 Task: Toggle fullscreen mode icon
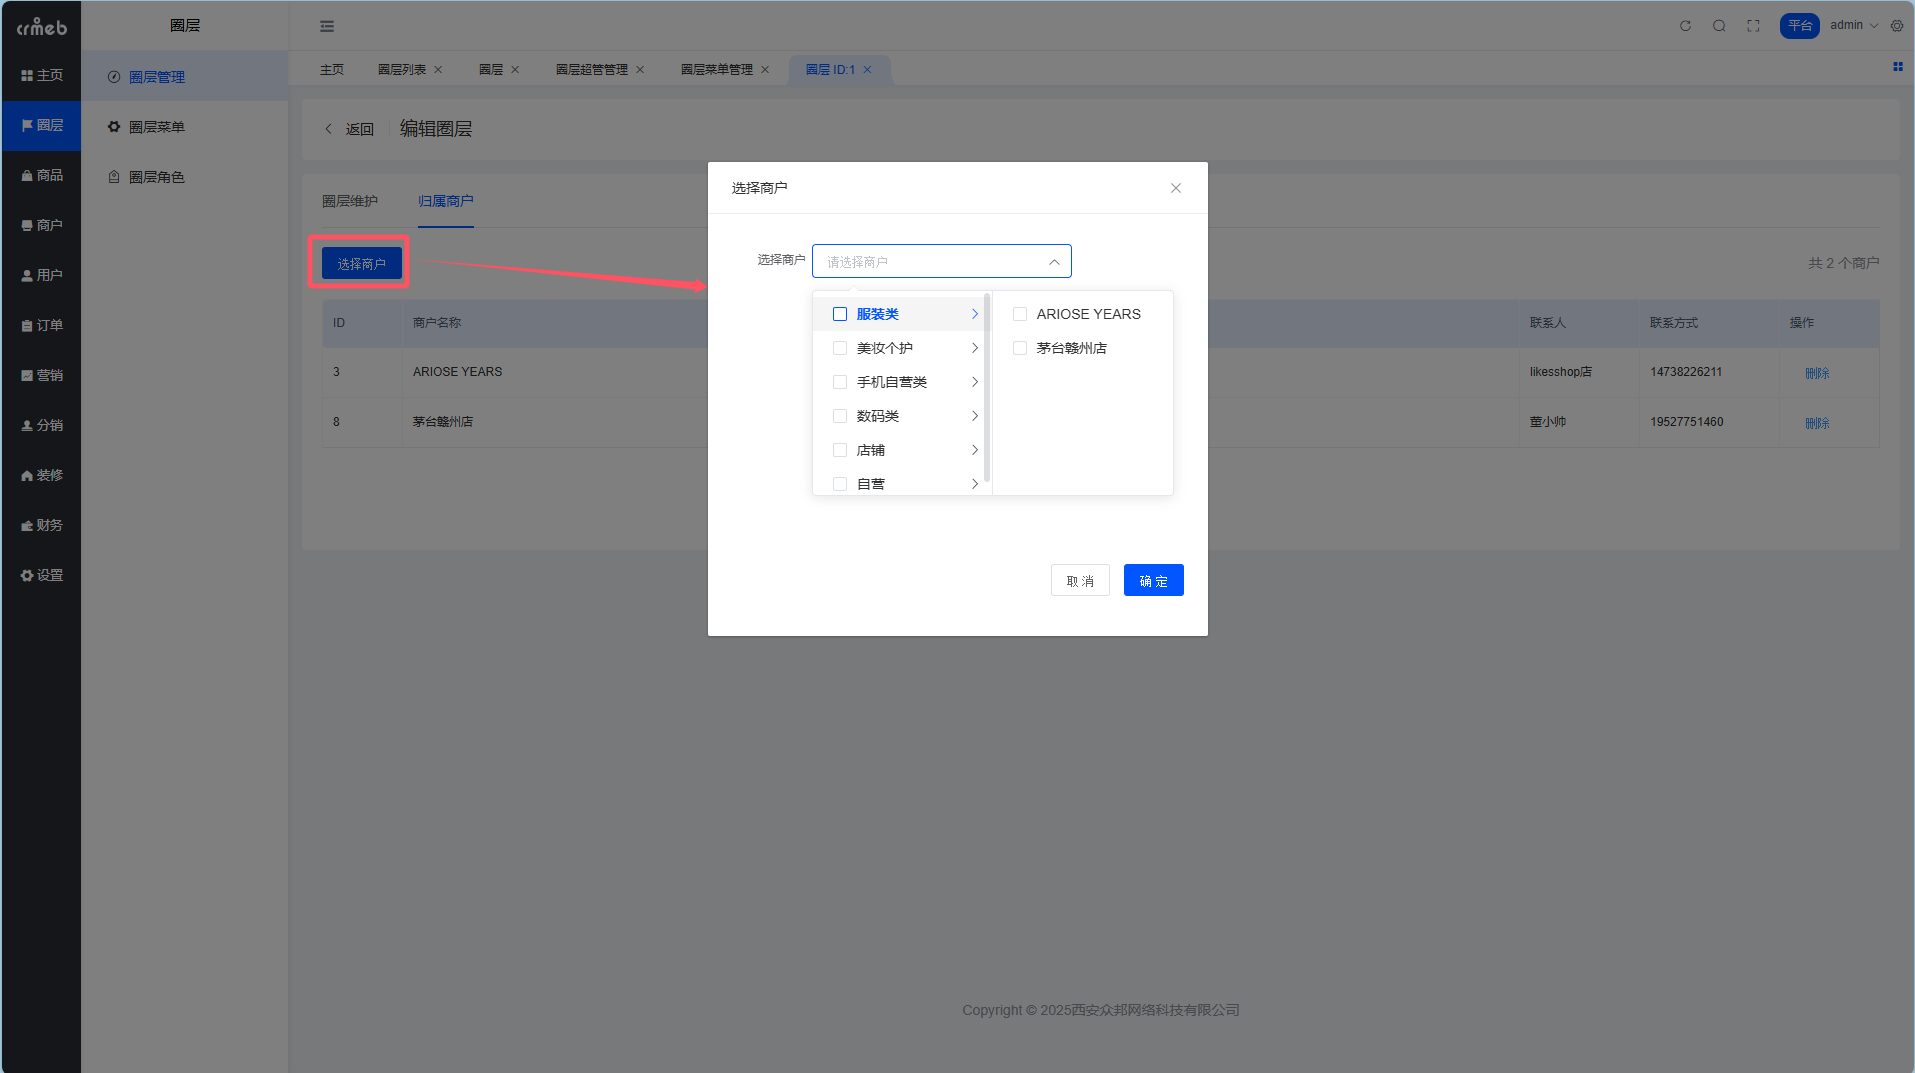[x=1753, y=26]
